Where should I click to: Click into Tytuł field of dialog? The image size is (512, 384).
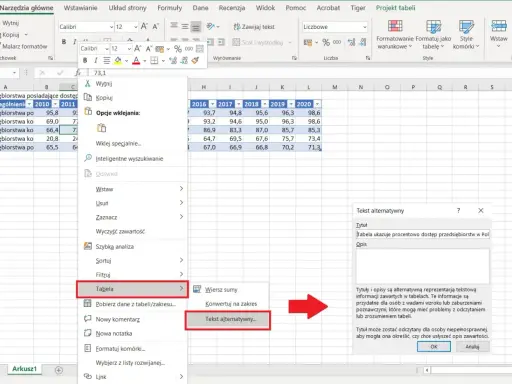tap(423, 234)
